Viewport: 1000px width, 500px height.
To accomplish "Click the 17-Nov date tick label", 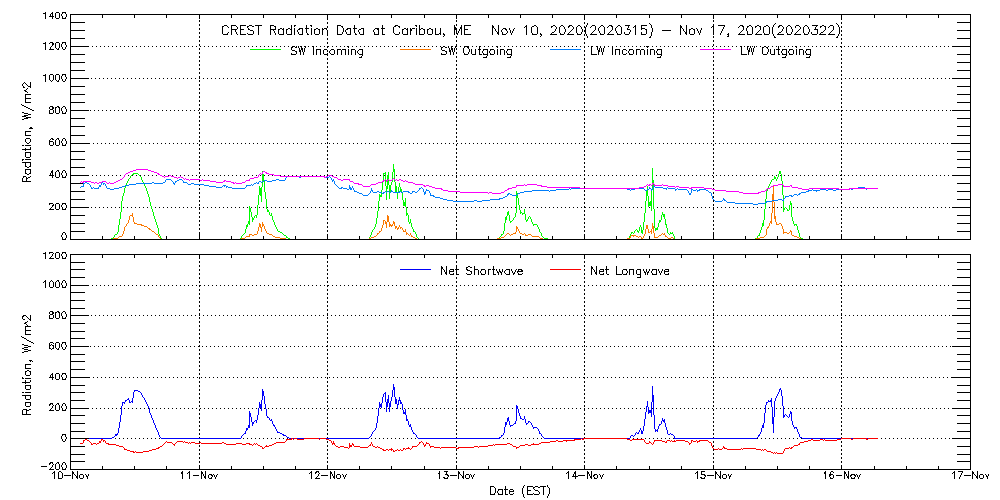I will [x=968, y=478].
